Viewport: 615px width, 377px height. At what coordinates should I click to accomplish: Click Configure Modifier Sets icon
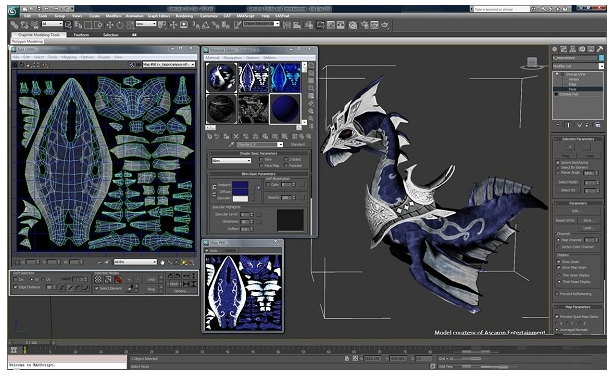coord(598,125)
